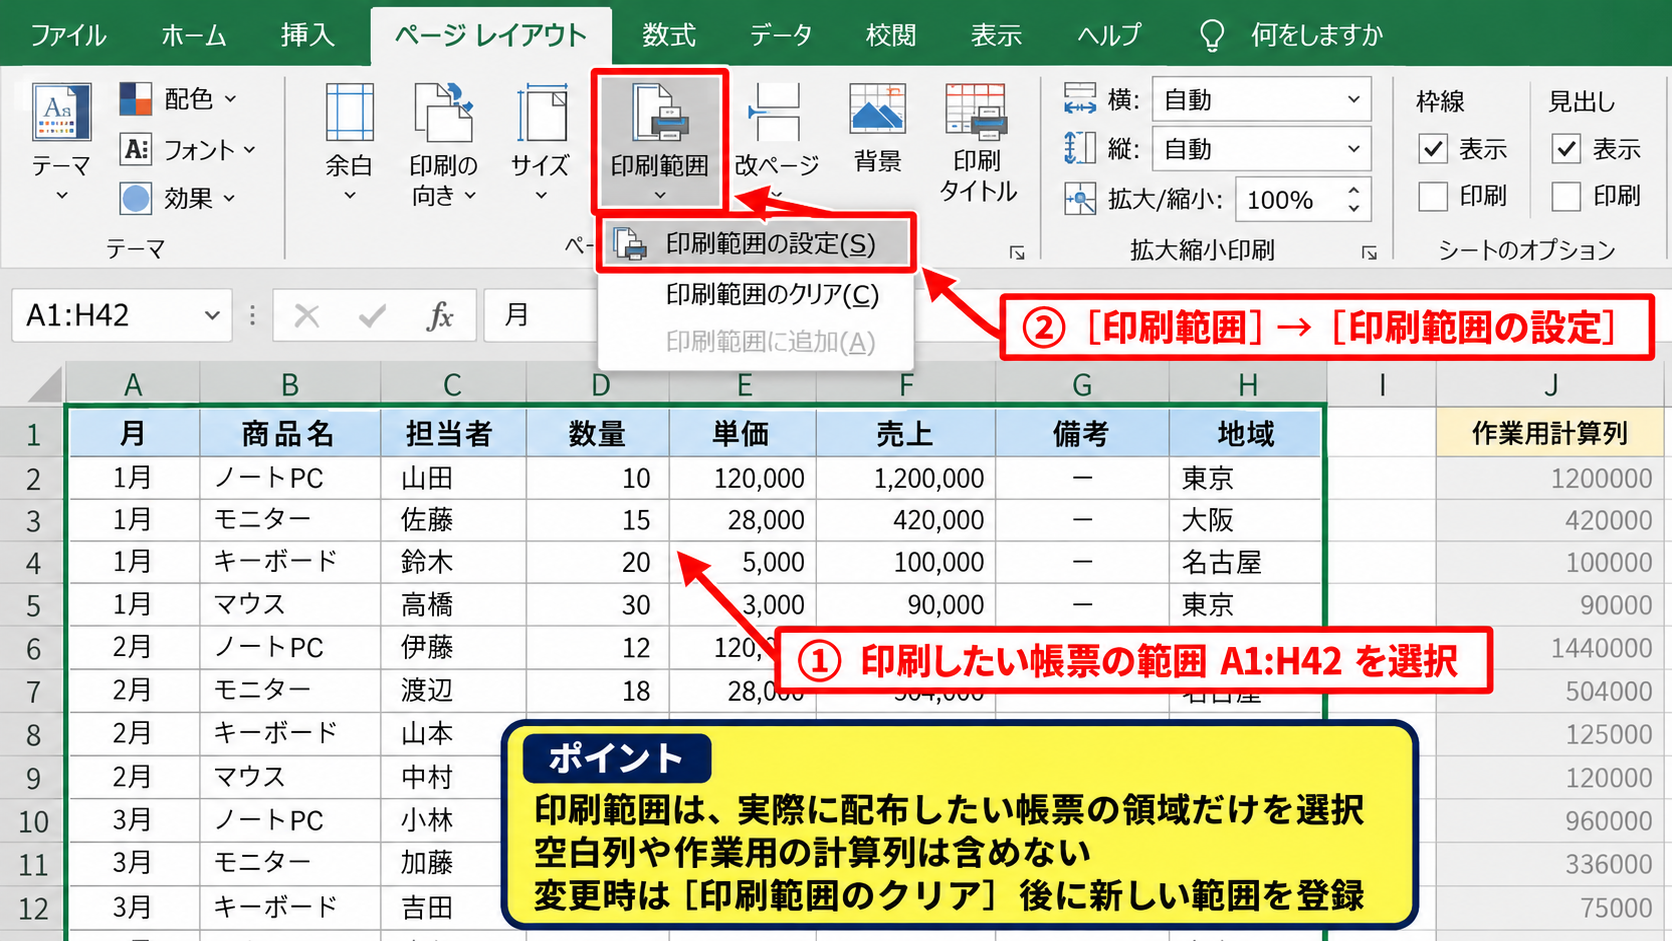Screen dimensions: 1672x941
Task: Toggle the 枠線 印刷 gridlines print checkbox
Action: [1433, 196]
